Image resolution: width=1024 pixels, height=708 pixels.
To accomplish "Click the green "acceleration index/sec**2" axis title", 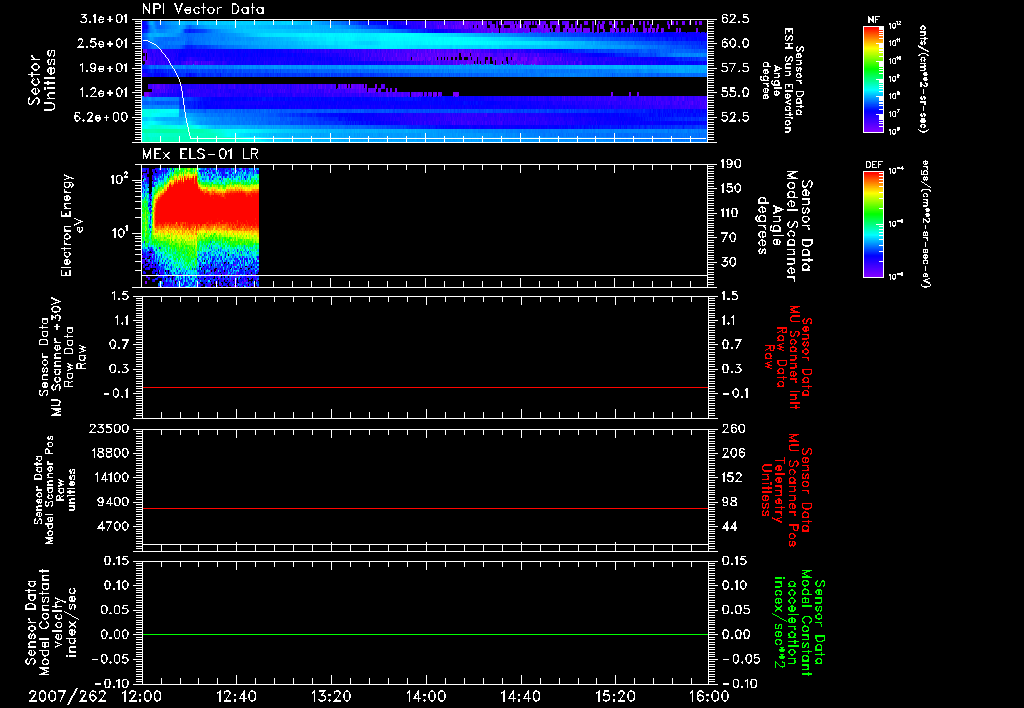I will coord(787,621).
